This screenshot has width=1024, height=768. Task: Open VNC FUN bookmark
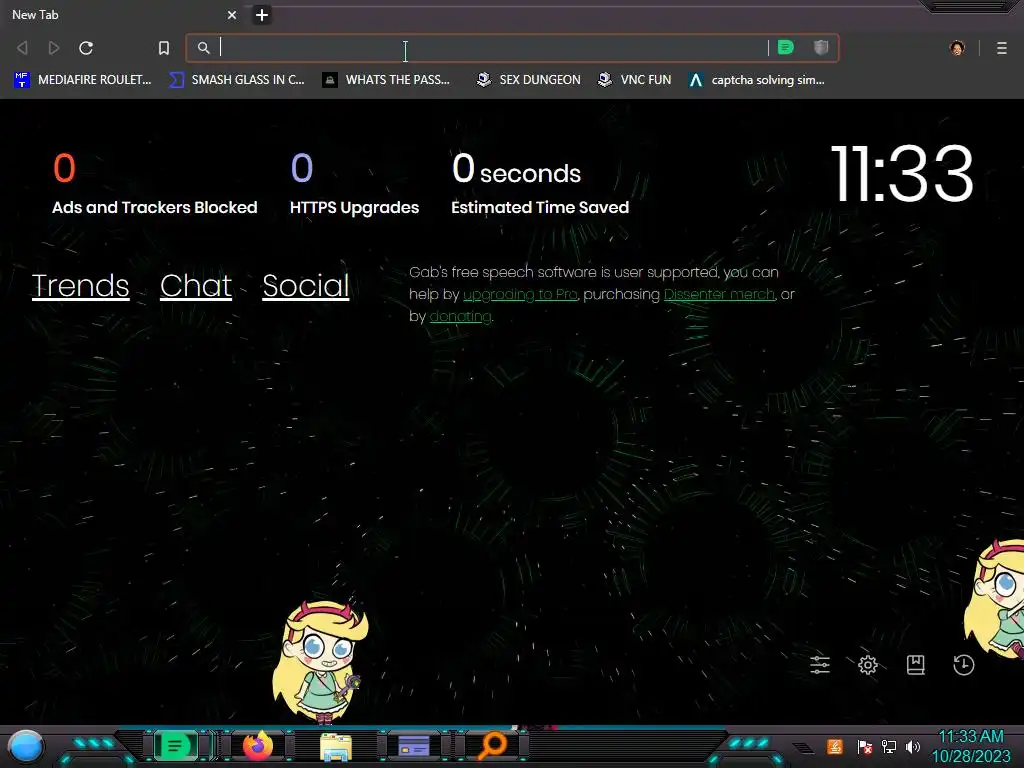[x=634, y=80]
